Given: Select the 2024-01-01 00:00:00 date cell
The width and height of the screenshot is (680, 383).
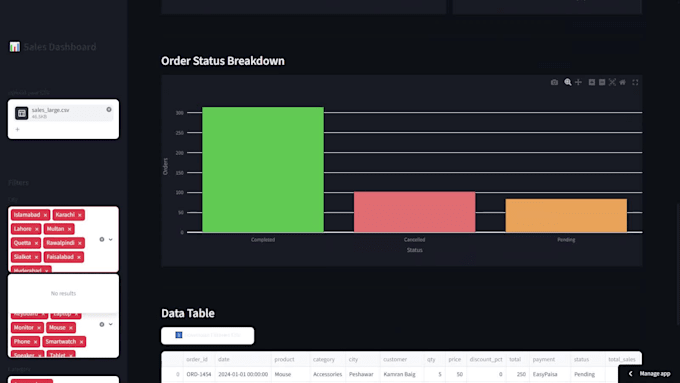Looking at the screenshot, I should [243, 374].
